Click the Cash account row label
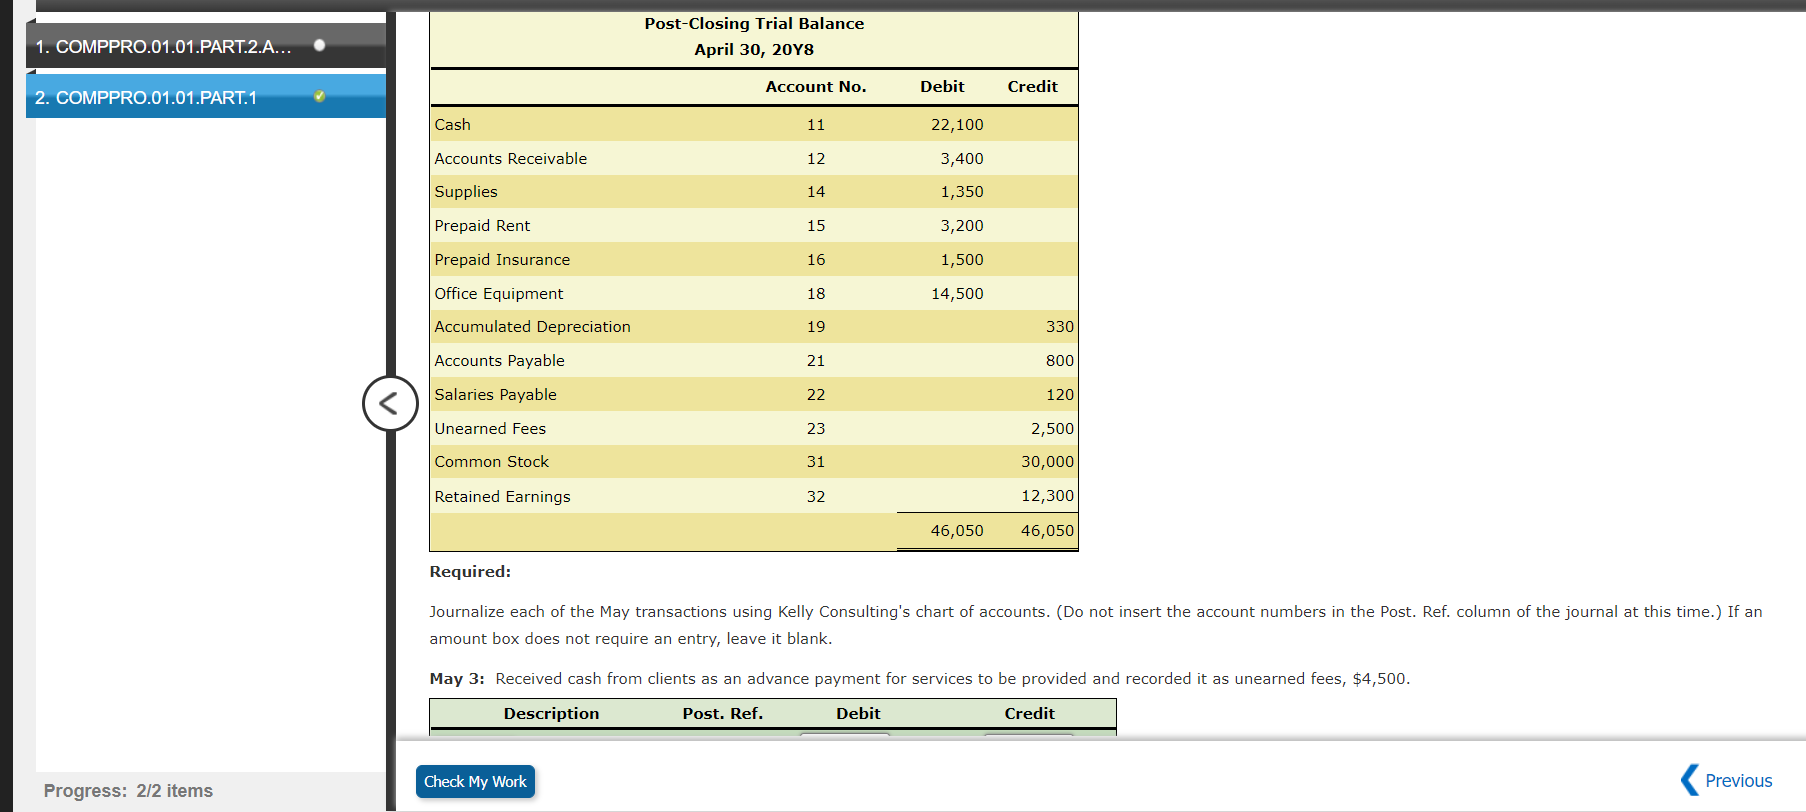Viewport: 1806px width, 812px height. click(452, 125)
